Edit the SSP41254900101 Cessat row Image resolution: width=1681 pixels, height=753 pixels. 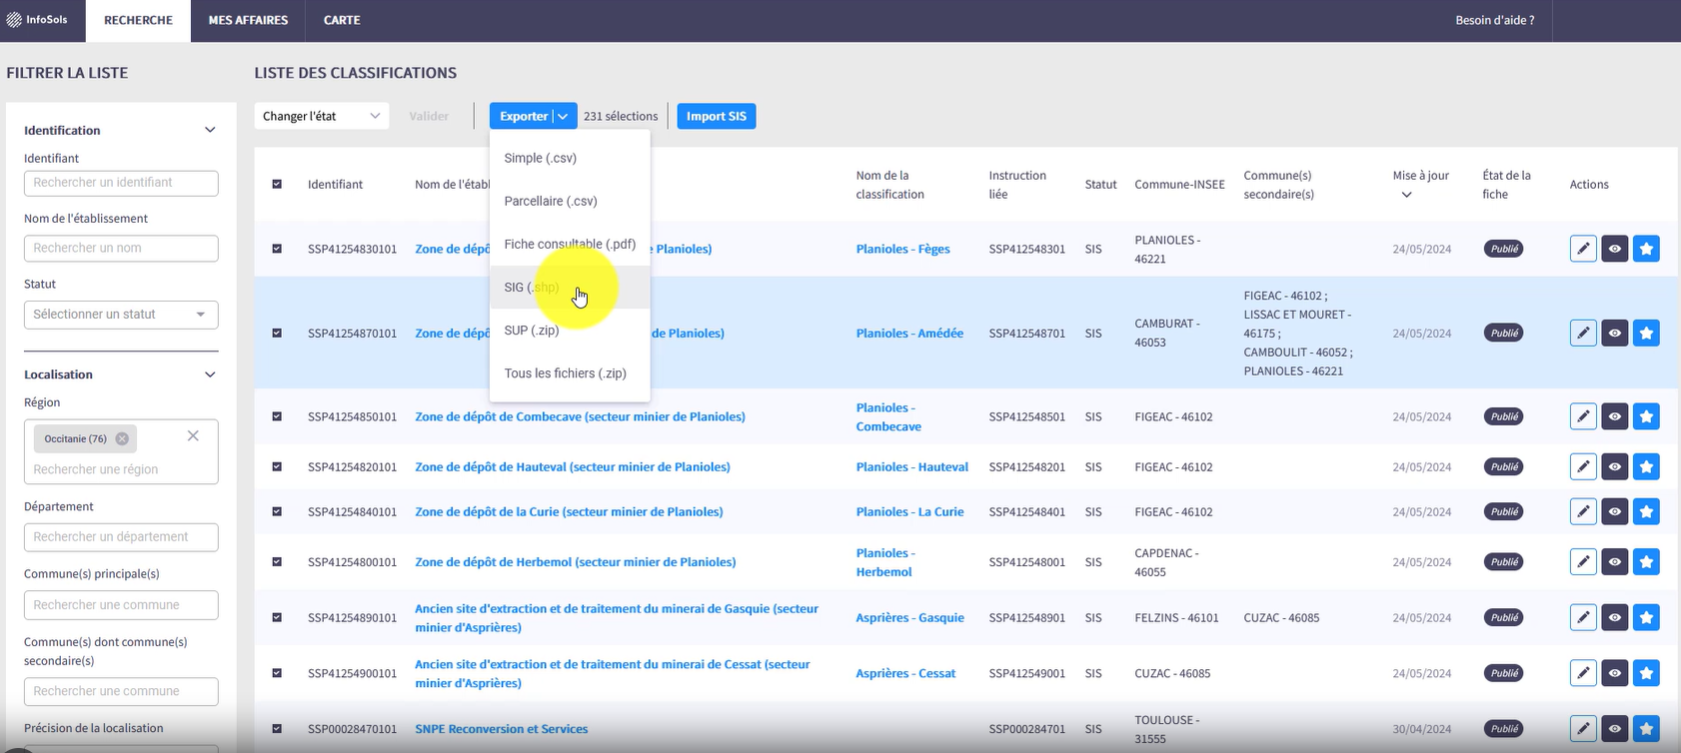pos(1583,673)
